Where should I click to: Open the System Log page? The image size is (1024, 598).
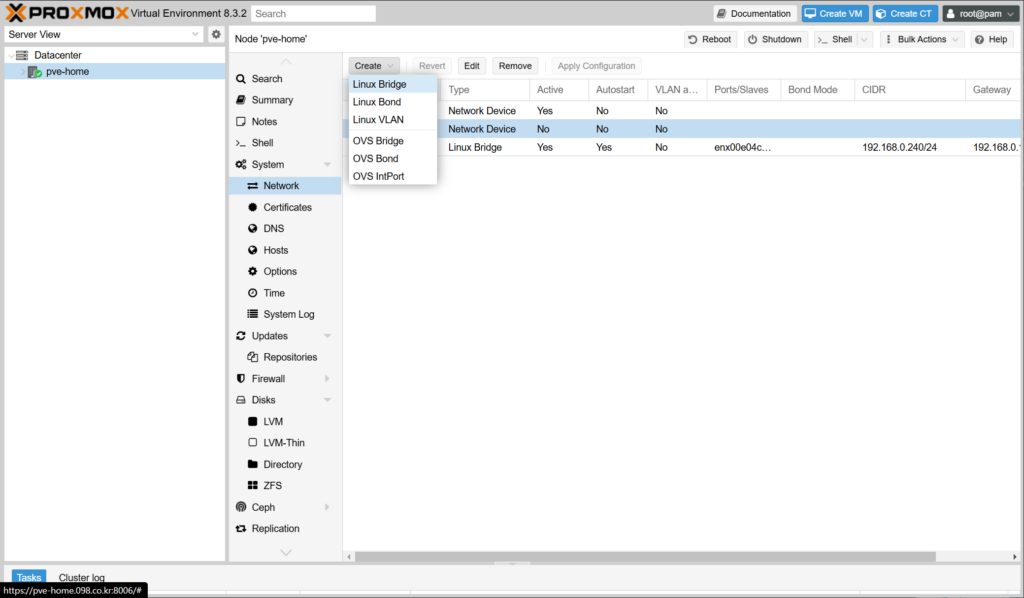(x=288, y=314)
